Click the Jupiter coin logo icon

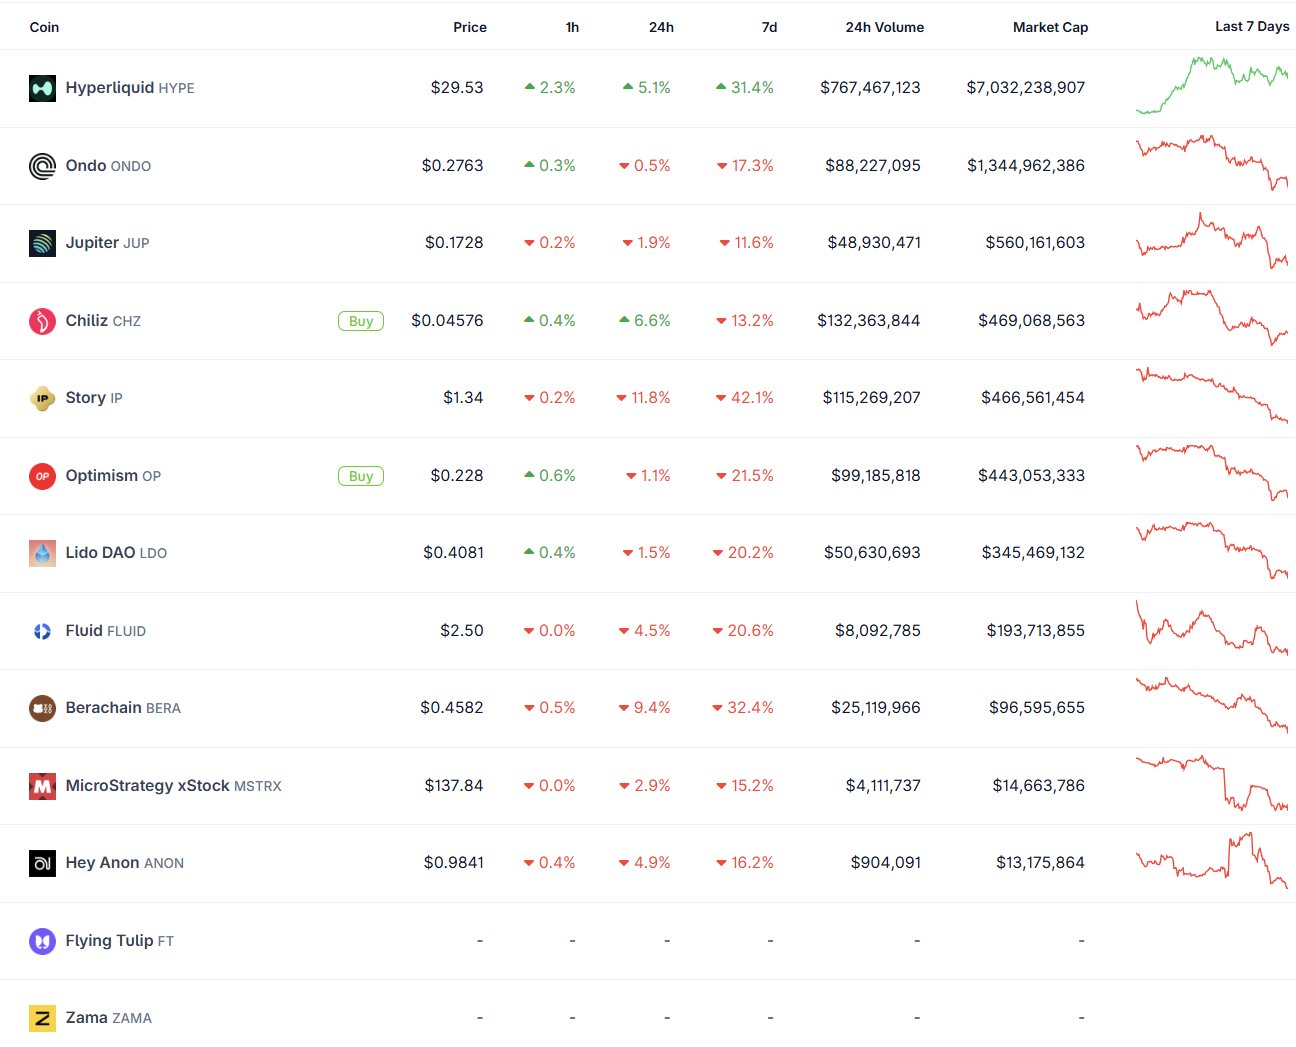[42, 243]
